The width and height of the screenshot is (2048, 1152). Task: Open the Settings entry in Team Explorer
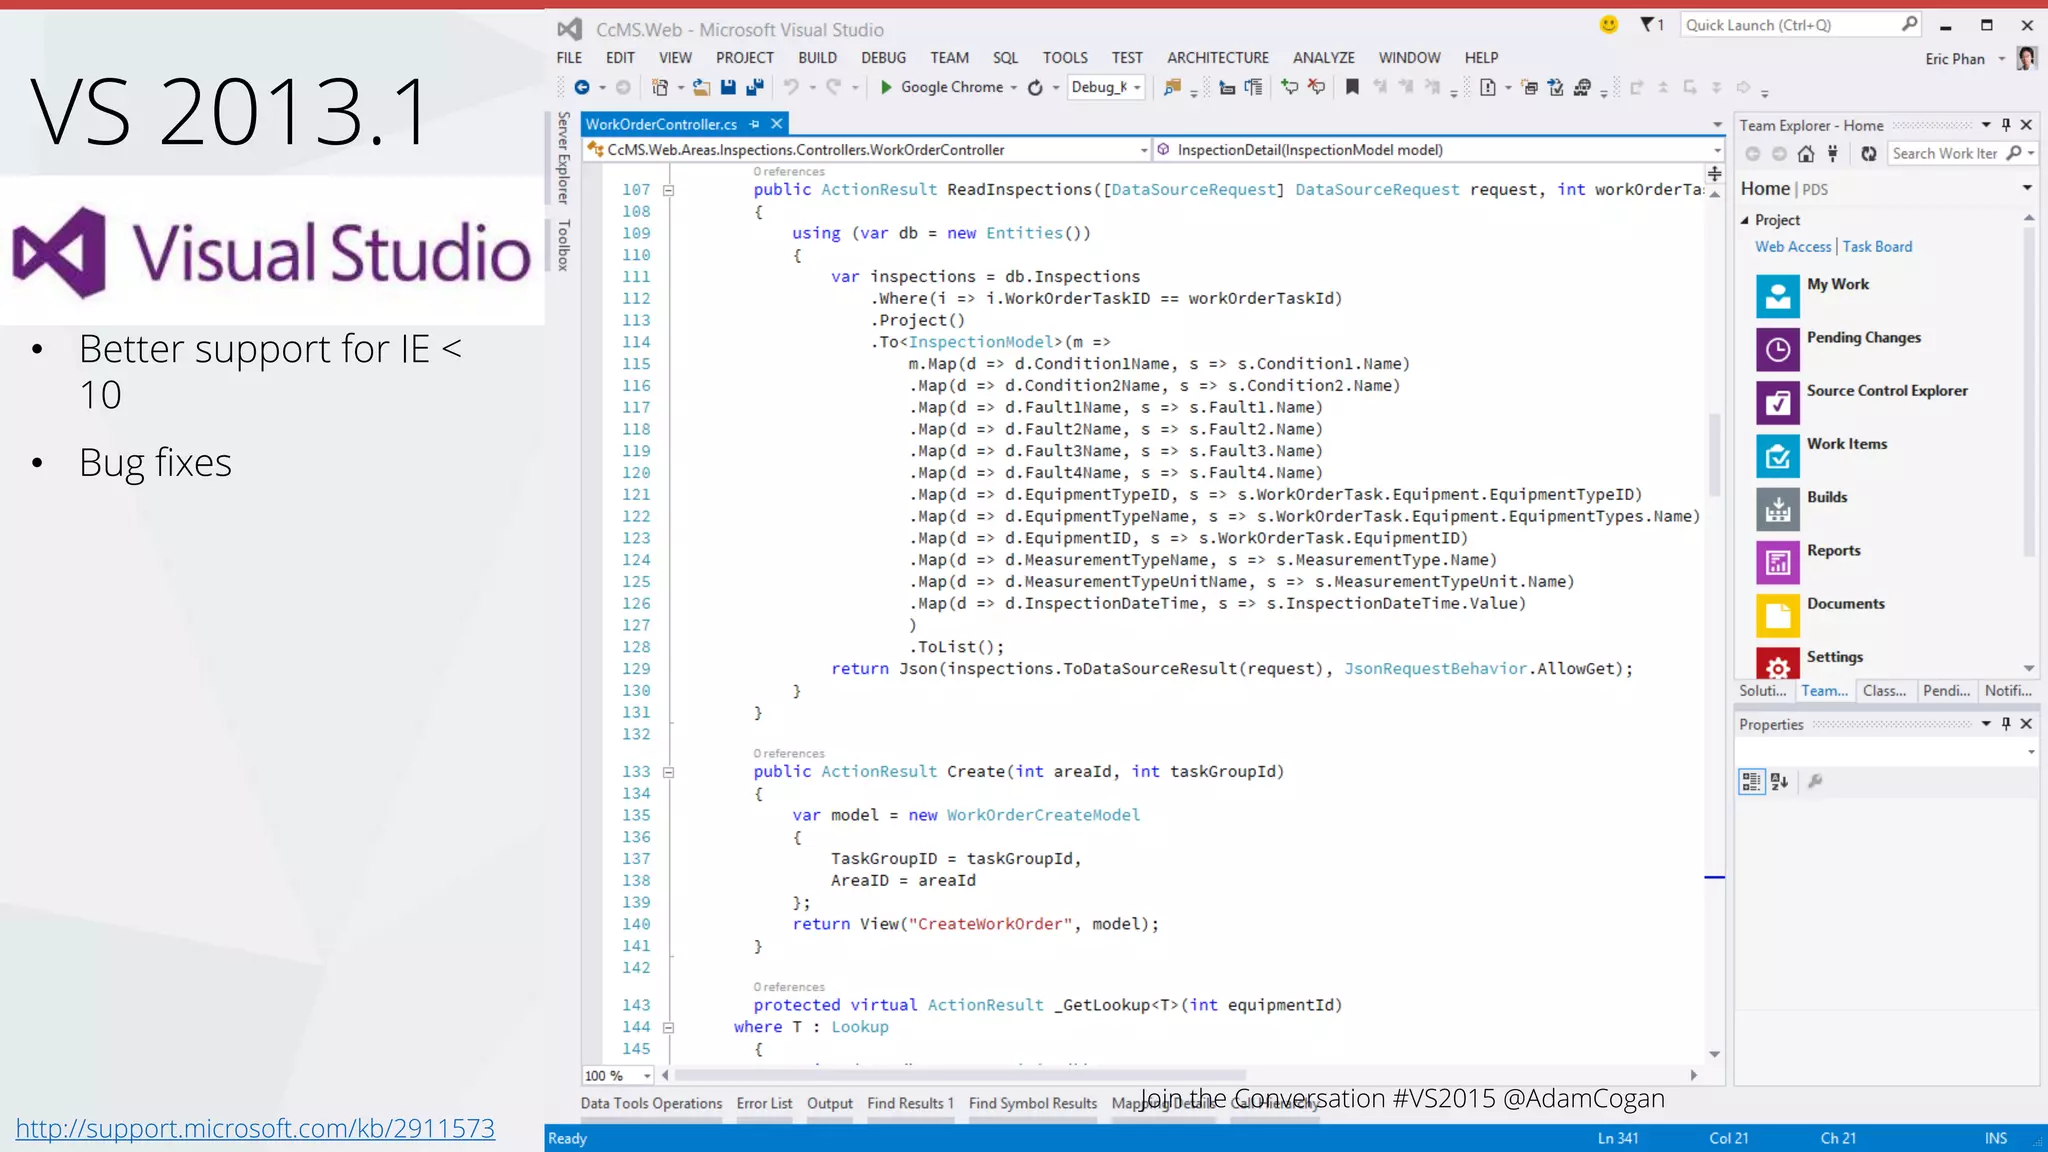[x=1835, y=657]
